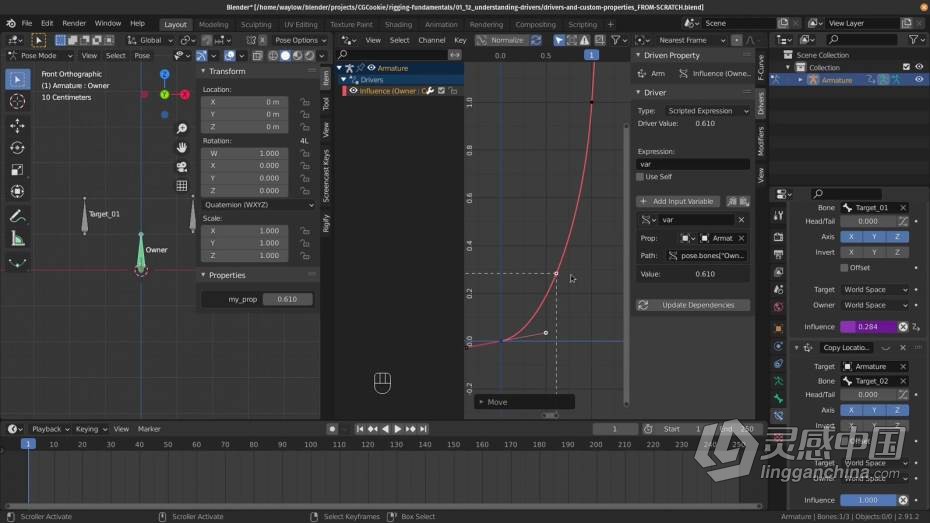The image size is (930, 523).
Task: Toggle camera view gizmo icon
Action: (181, 167)
